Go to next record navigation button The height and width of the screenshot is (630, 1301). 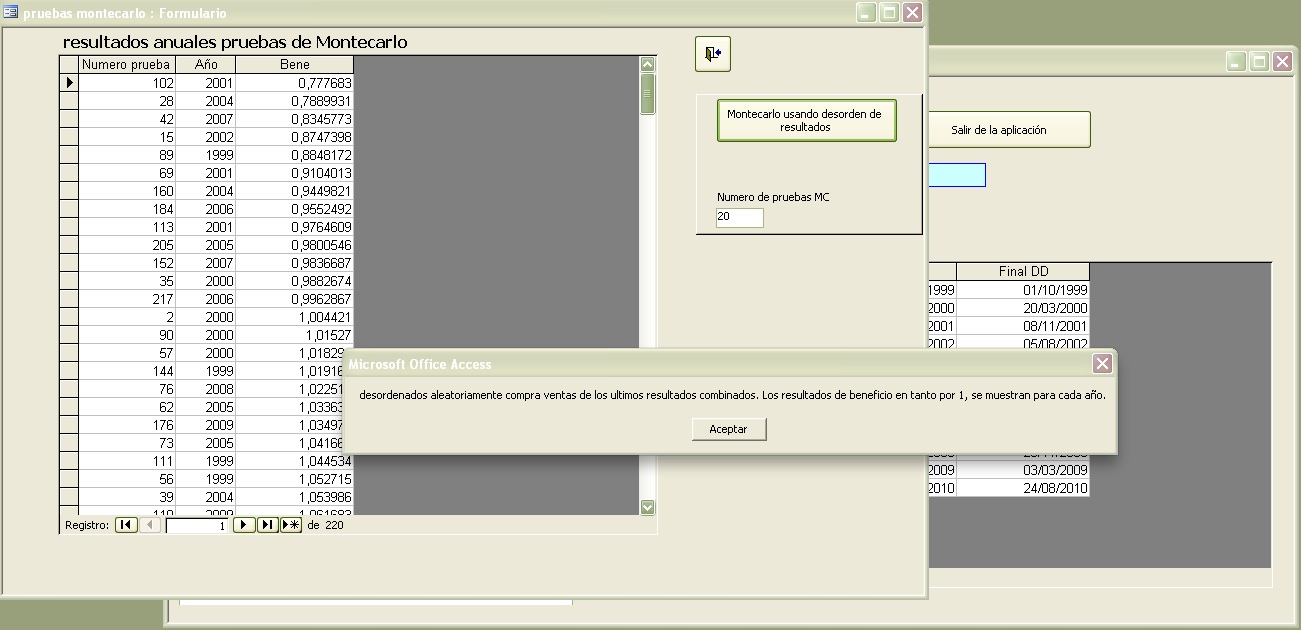pyautogui.click(x=244, y=525)
